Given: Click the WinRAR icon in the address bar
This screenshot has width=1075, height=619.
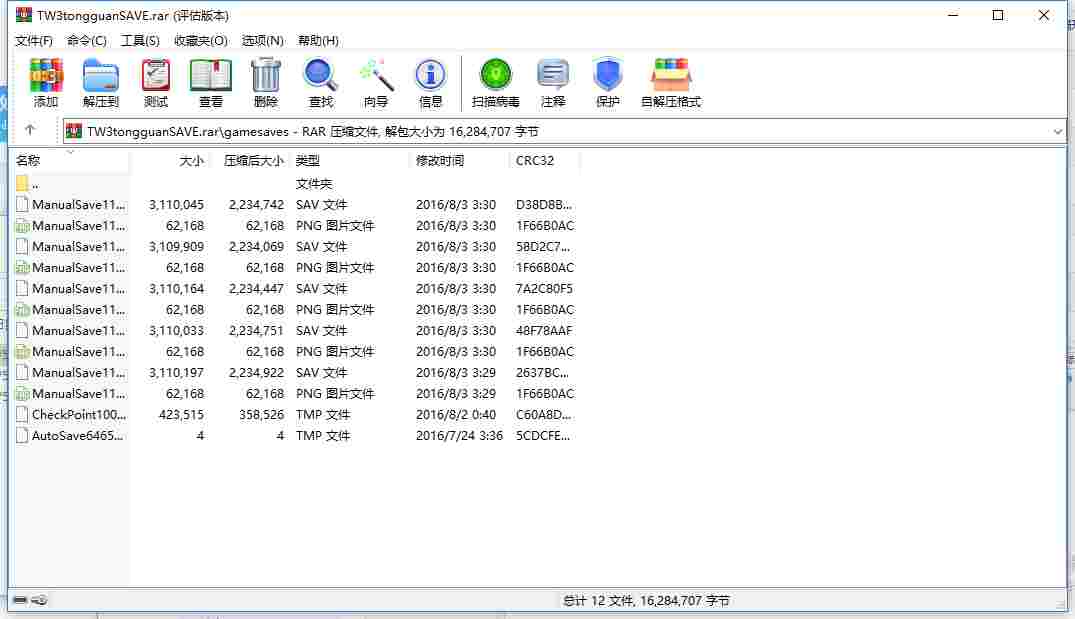Looking at the screenshot, I should [74, 131].
